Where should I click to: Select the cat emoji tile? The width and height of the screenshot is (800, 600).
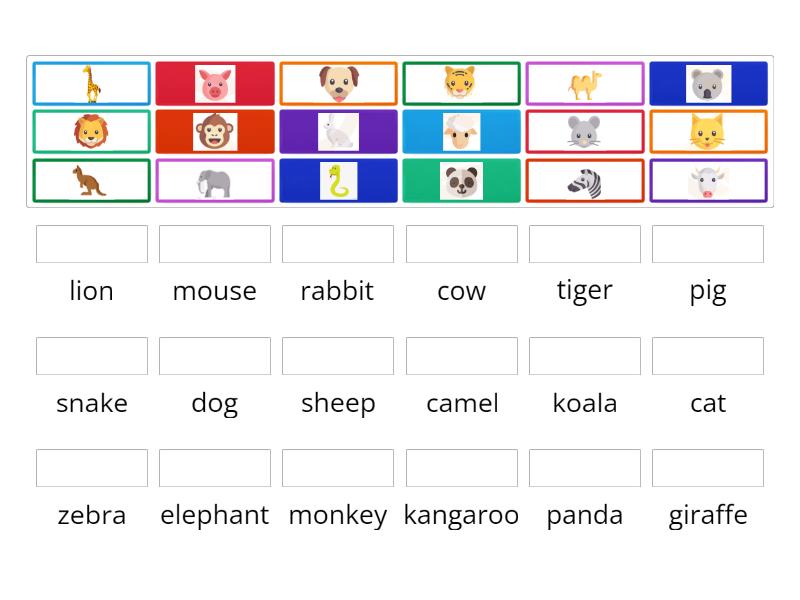click(708, 131)
